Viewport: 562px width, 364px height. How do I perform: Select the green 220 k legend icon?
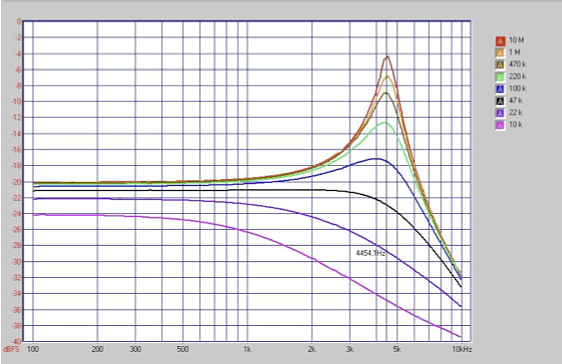[500, 77]
